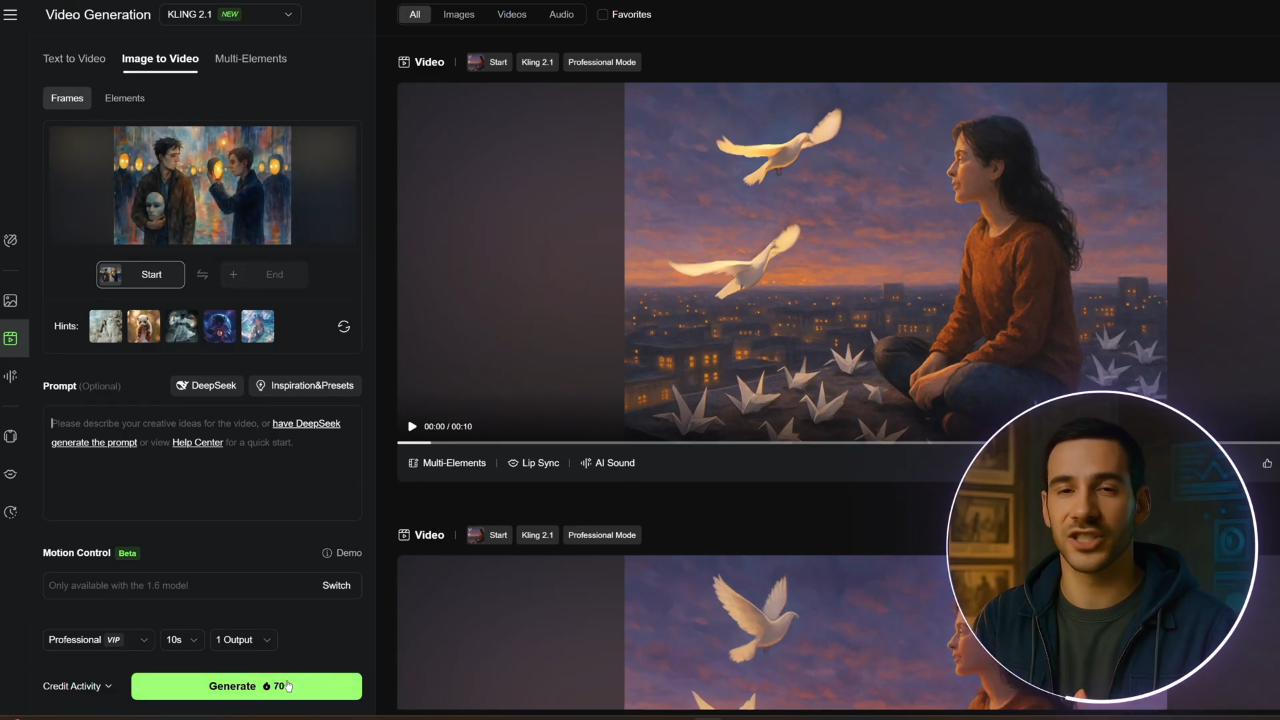1280x720 pixels.
Task: Pick the second hint thumbnail
Action: pyautogui.click(x=143, y=326)
